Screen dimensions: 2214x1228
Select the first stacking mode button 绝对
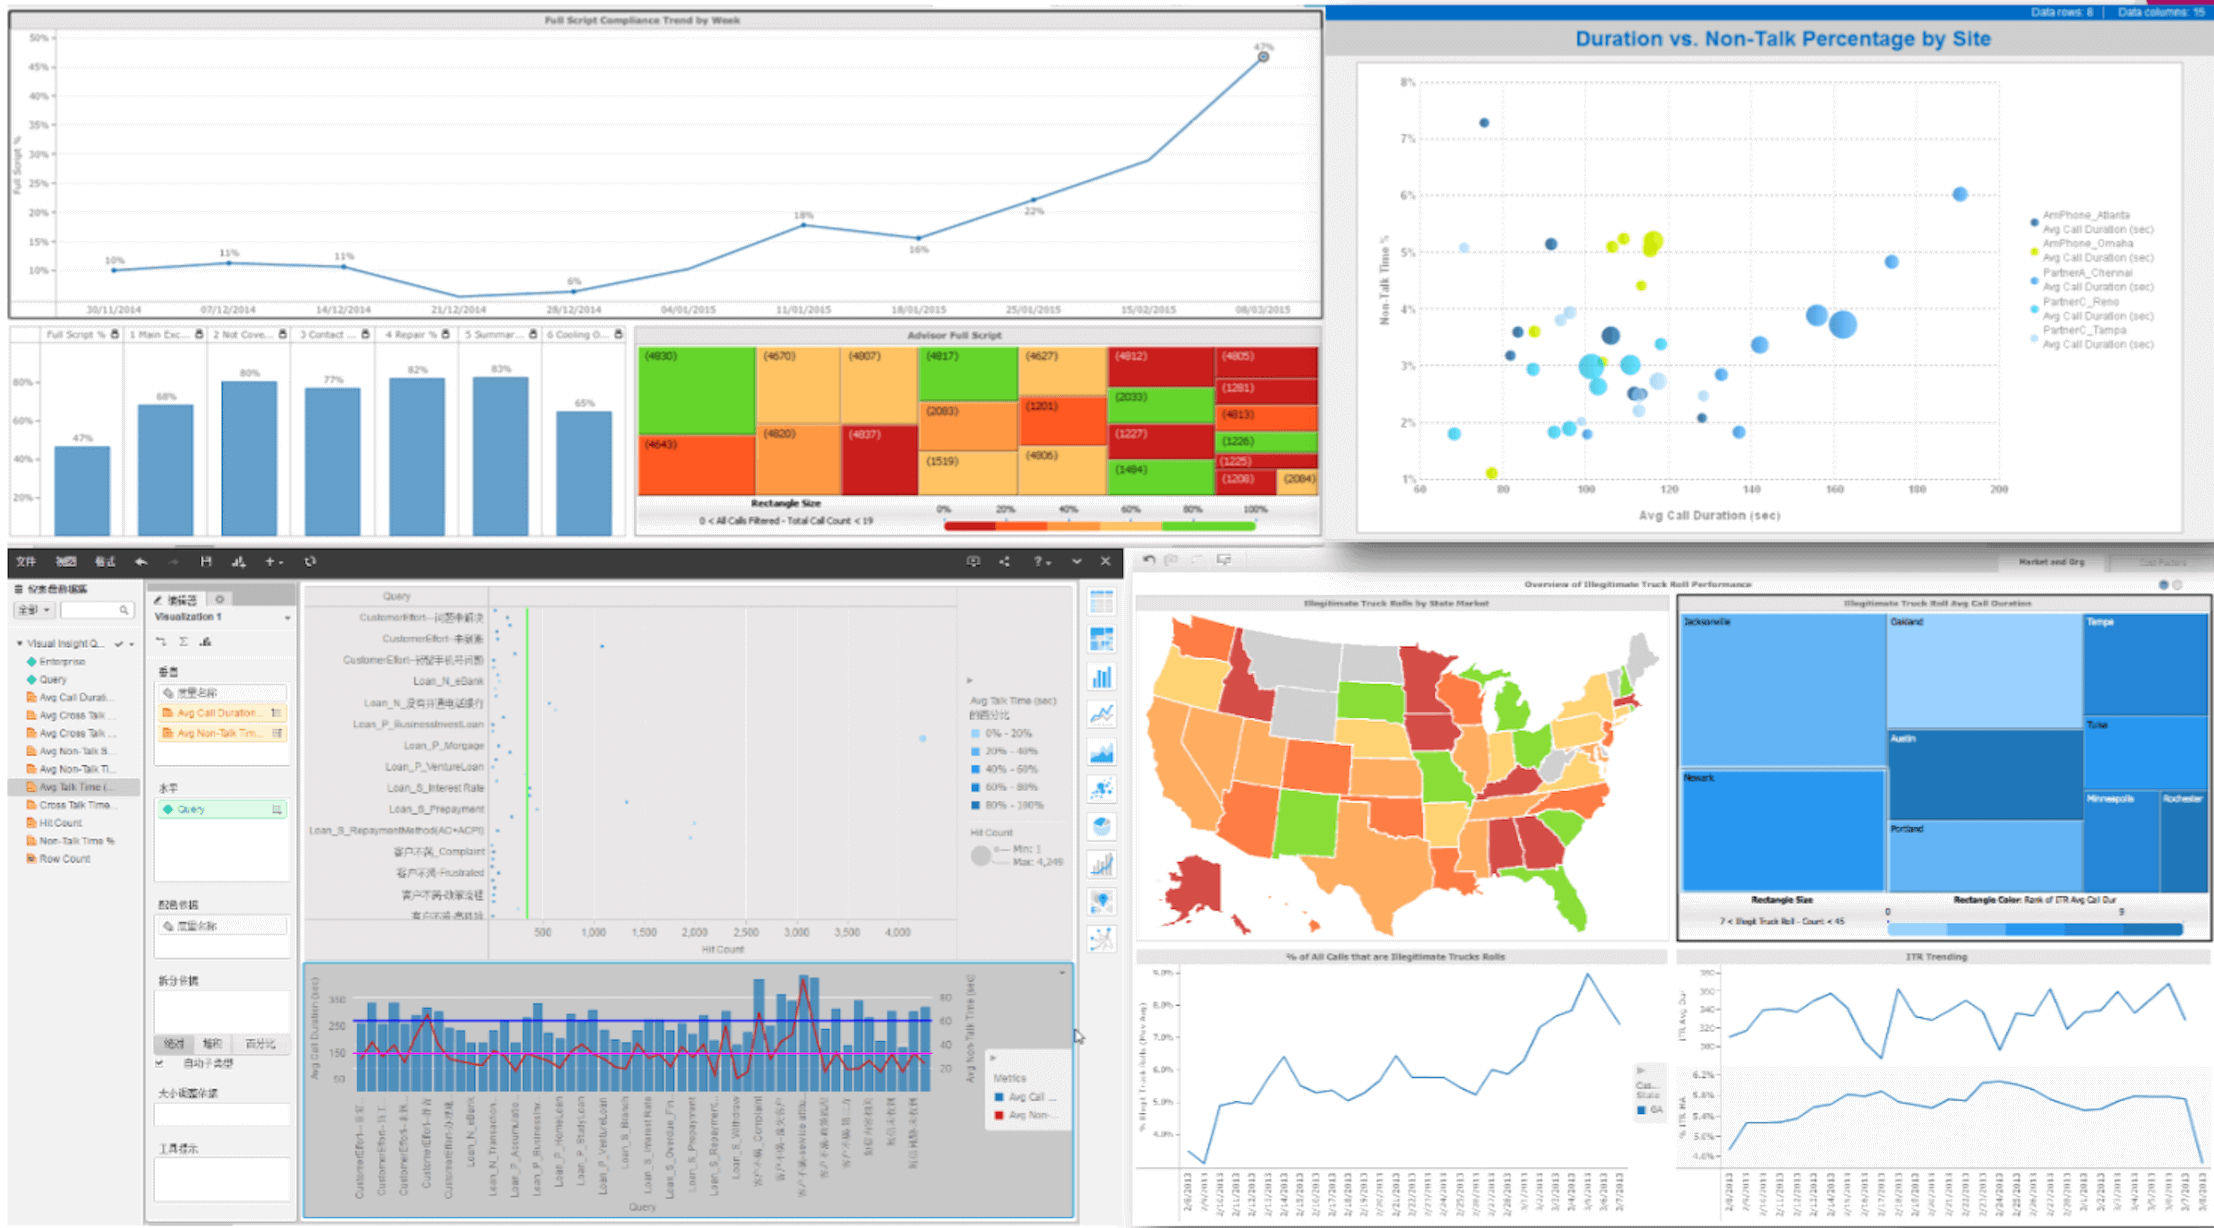click(174, 1044)
